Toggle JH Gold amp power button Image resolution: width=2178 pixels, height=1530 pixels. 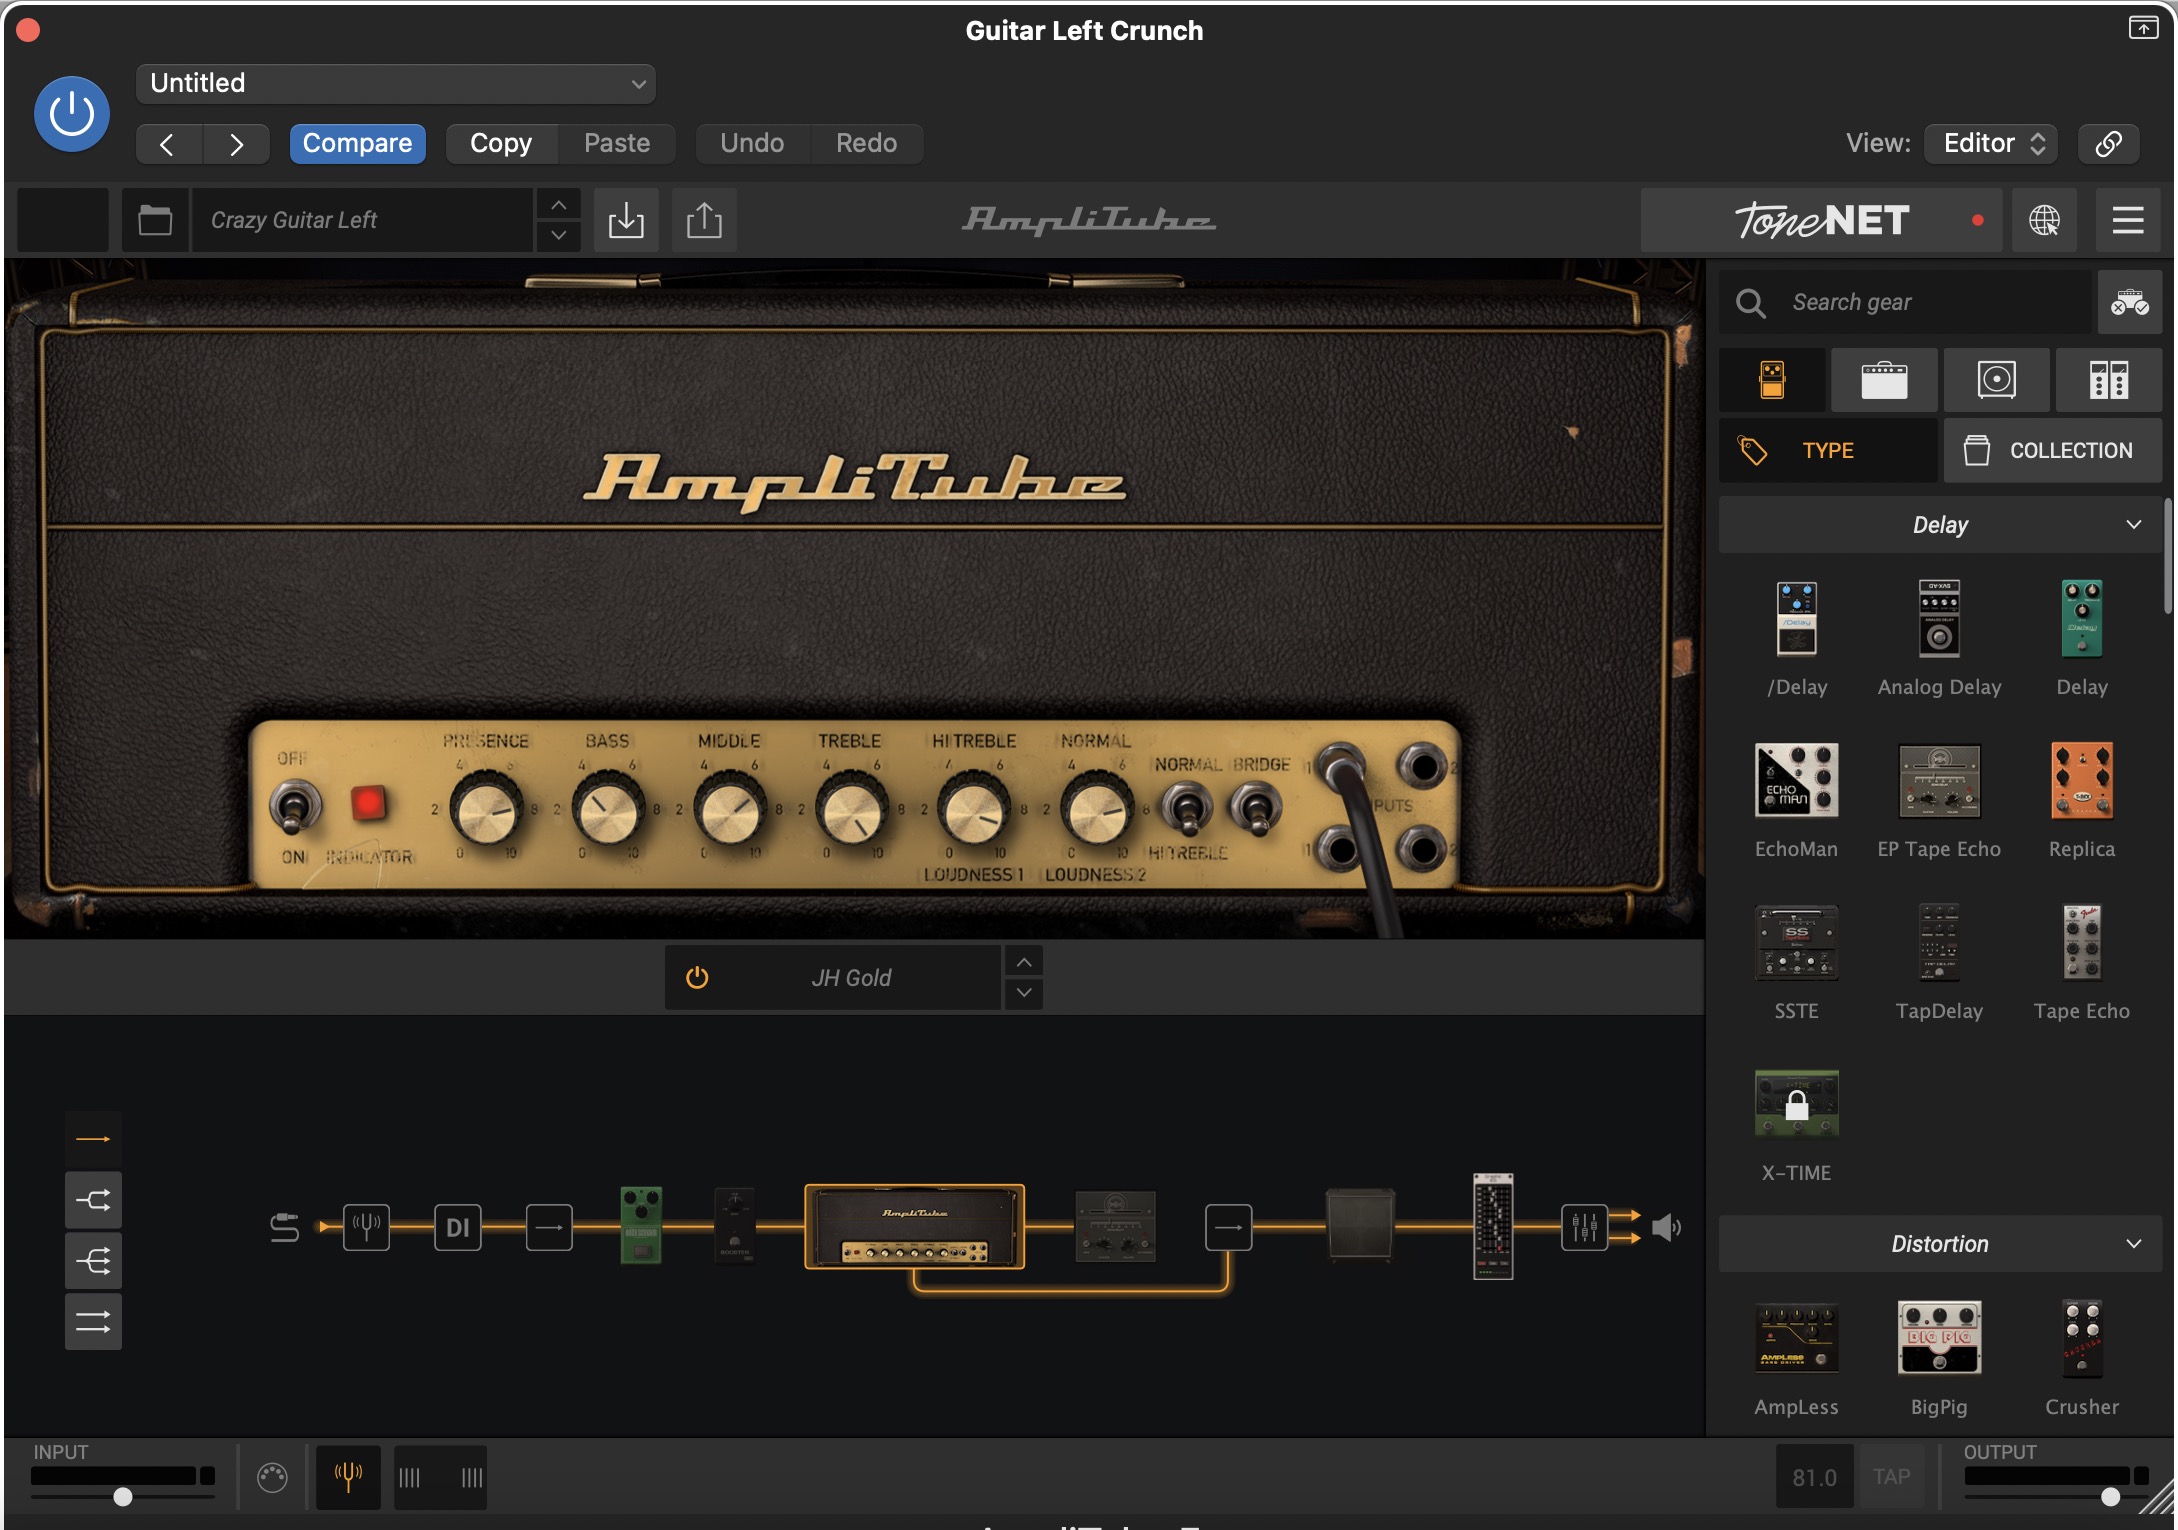(697, 977)
